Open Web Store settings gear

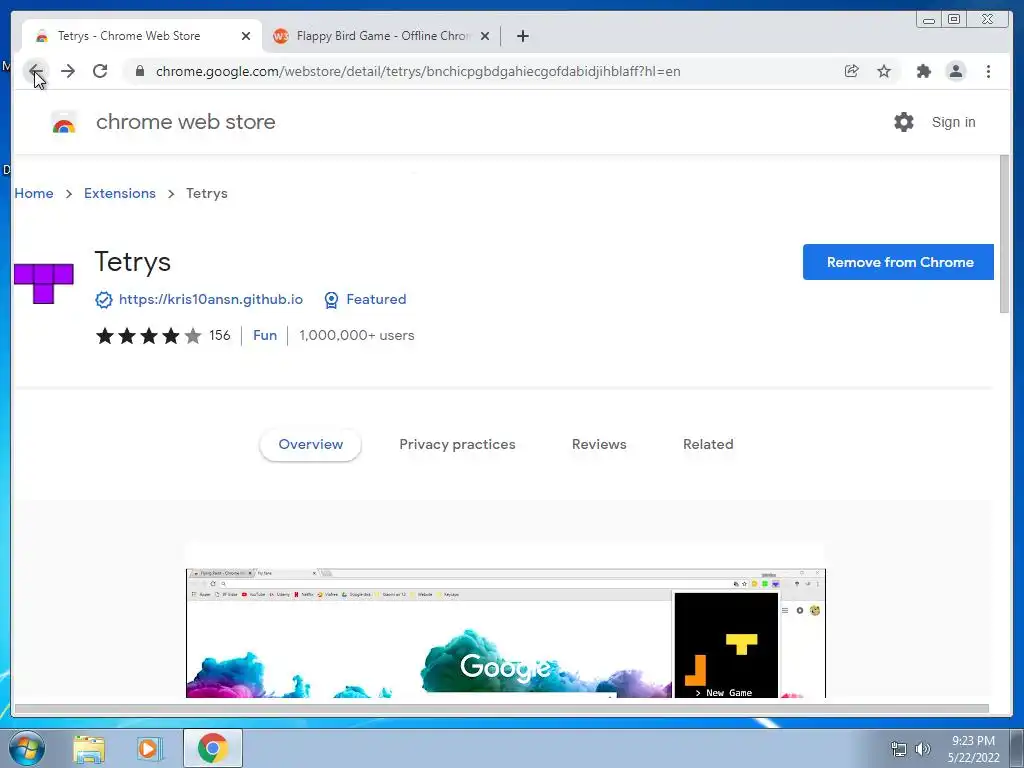click(x=904, y=122)
